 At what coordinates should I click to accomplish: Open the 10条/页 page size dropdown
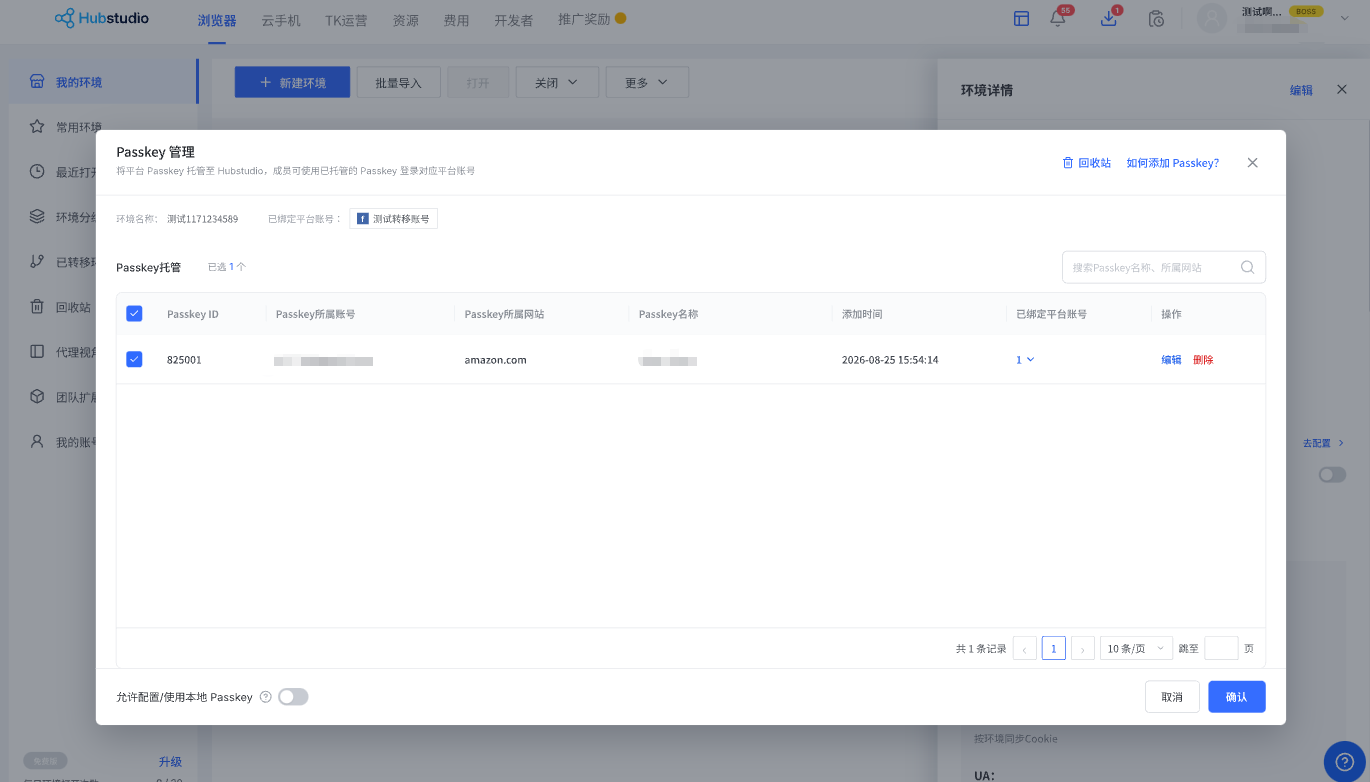1136,648
